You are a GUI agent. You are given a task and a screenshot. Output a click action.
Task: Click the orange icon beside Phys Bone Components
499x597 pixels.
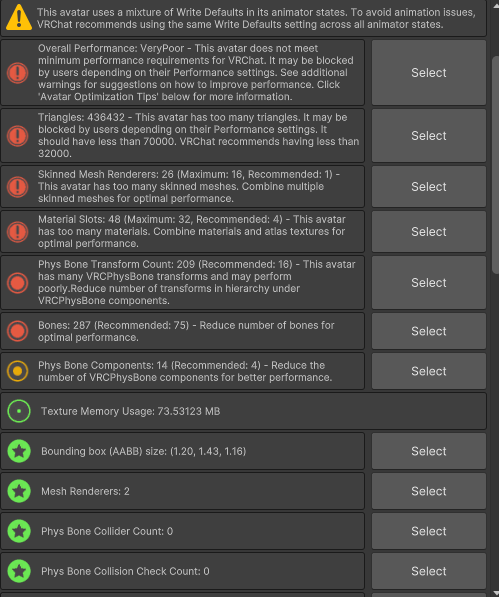coord(18,371)
